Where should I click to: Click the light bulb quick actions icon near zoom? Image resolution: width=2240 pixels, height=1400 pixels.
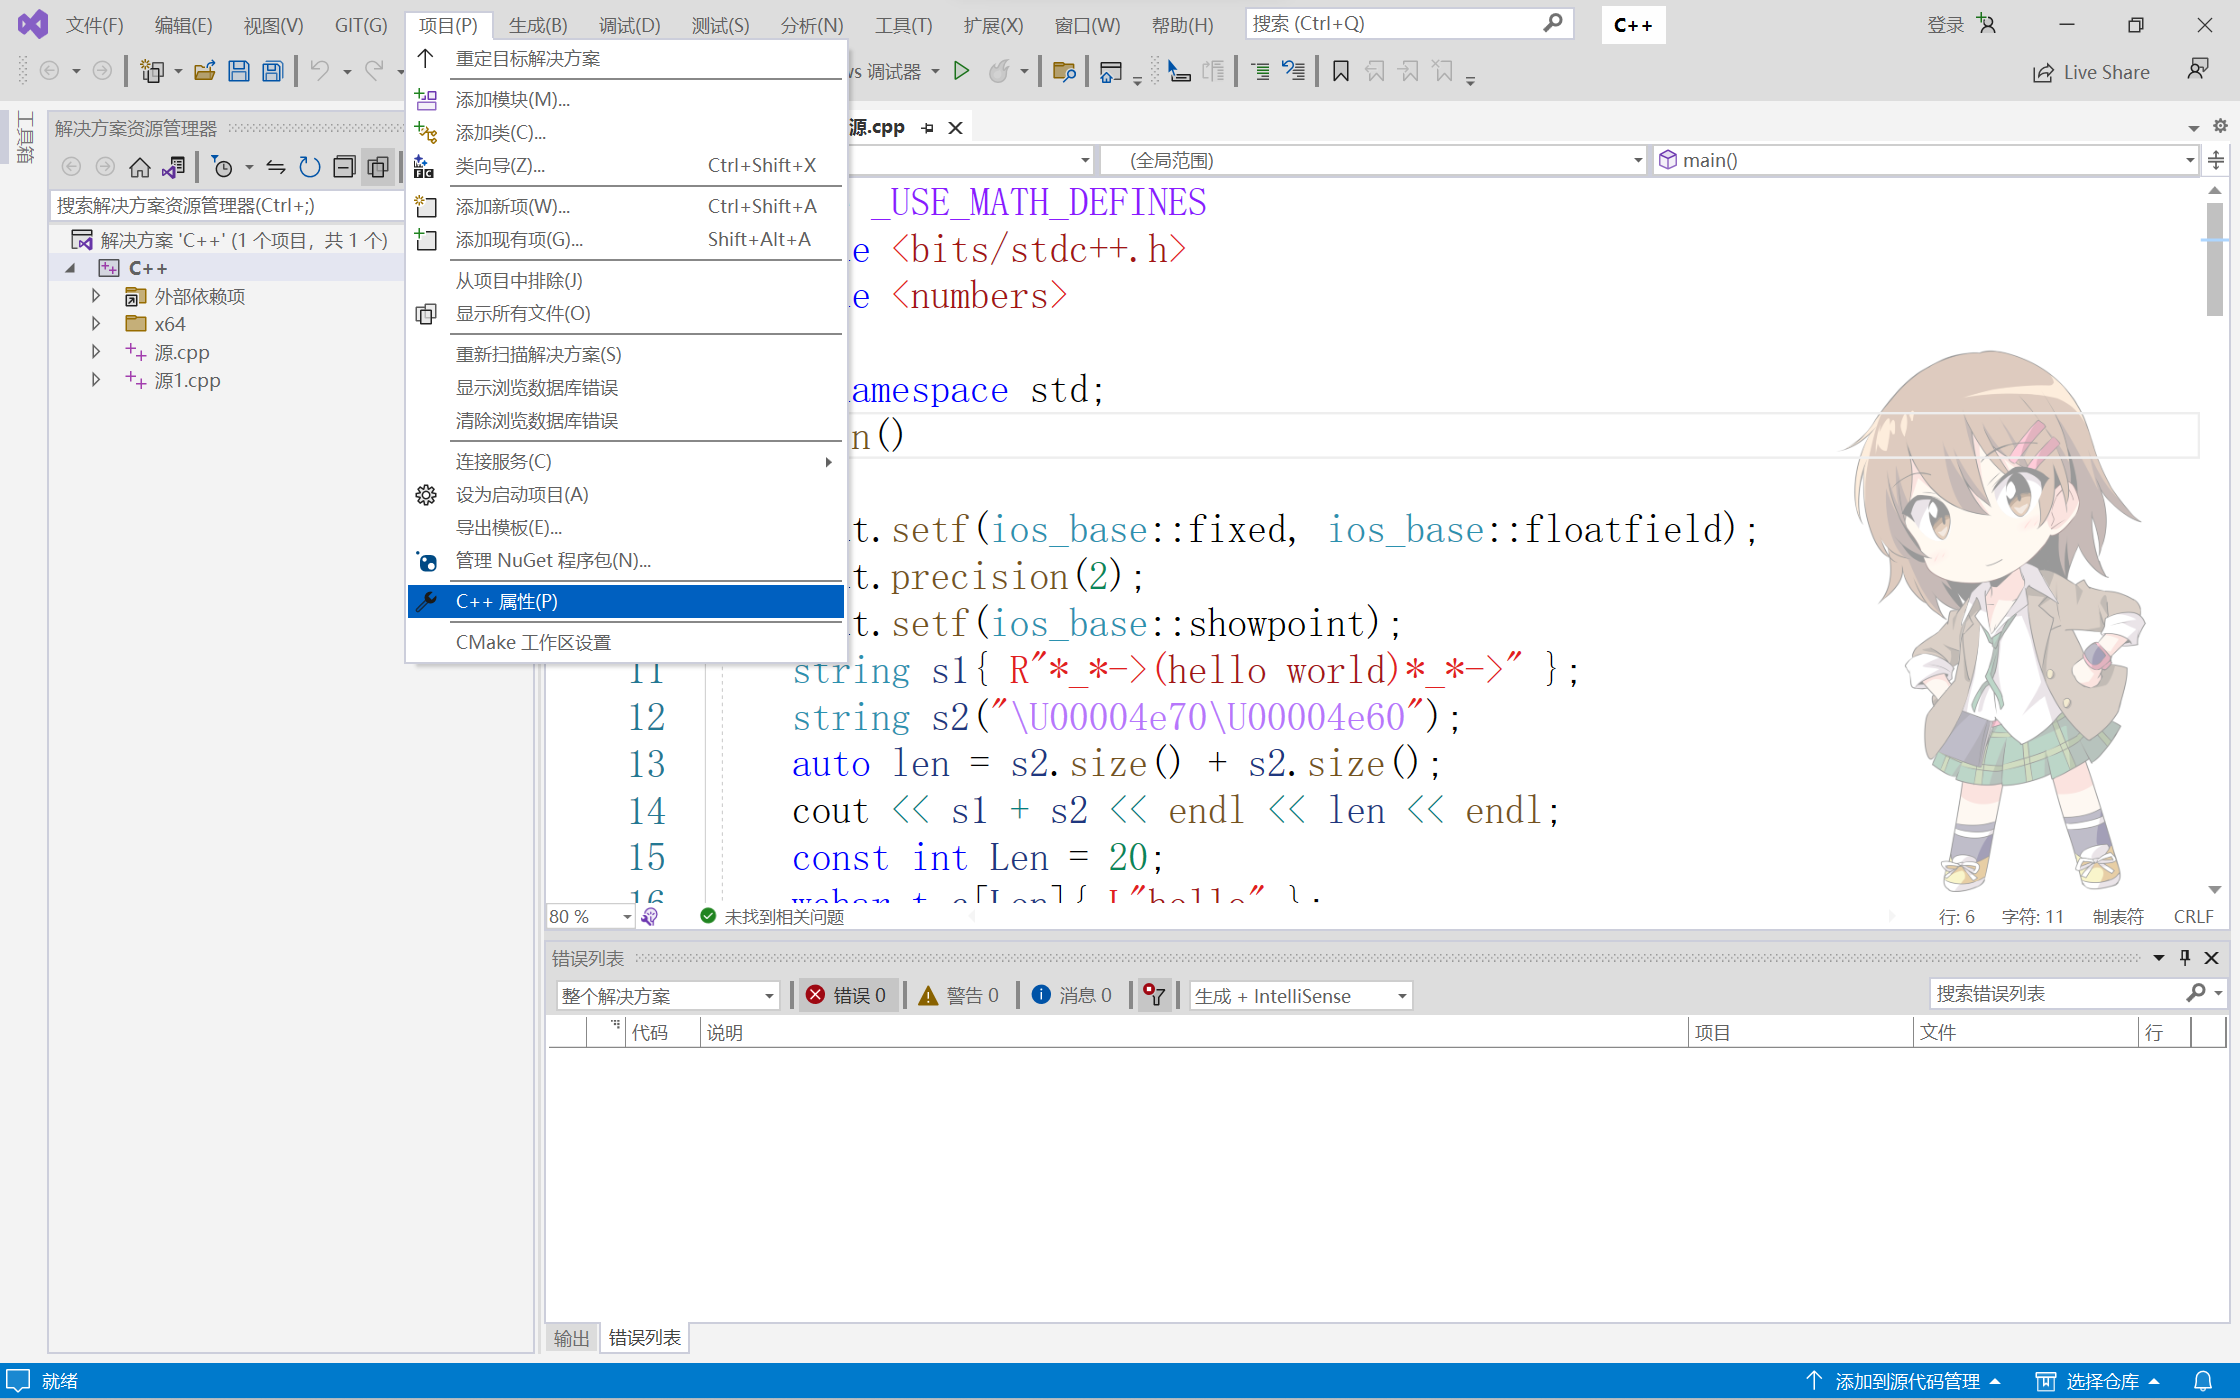(650, 916)
